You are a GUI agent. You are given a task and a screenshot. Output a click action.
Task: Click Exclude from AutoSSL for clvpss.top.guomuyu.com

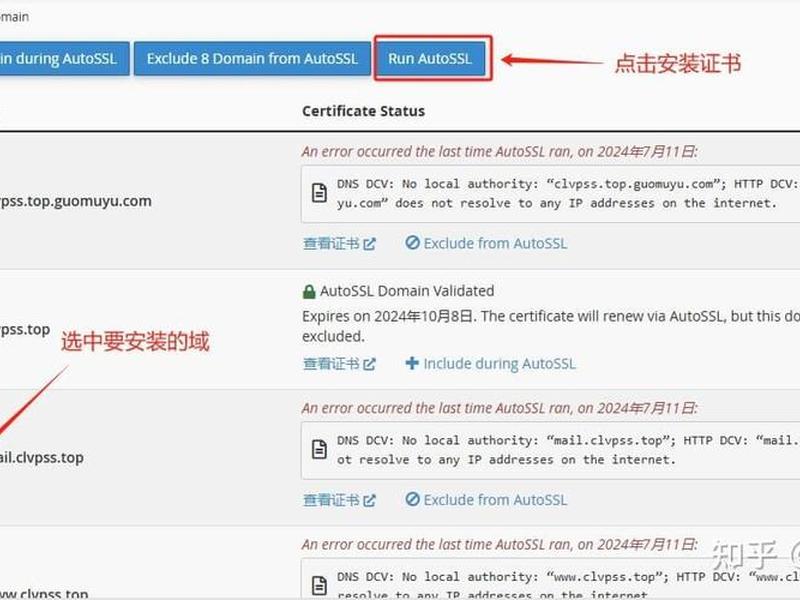[486, 243]
